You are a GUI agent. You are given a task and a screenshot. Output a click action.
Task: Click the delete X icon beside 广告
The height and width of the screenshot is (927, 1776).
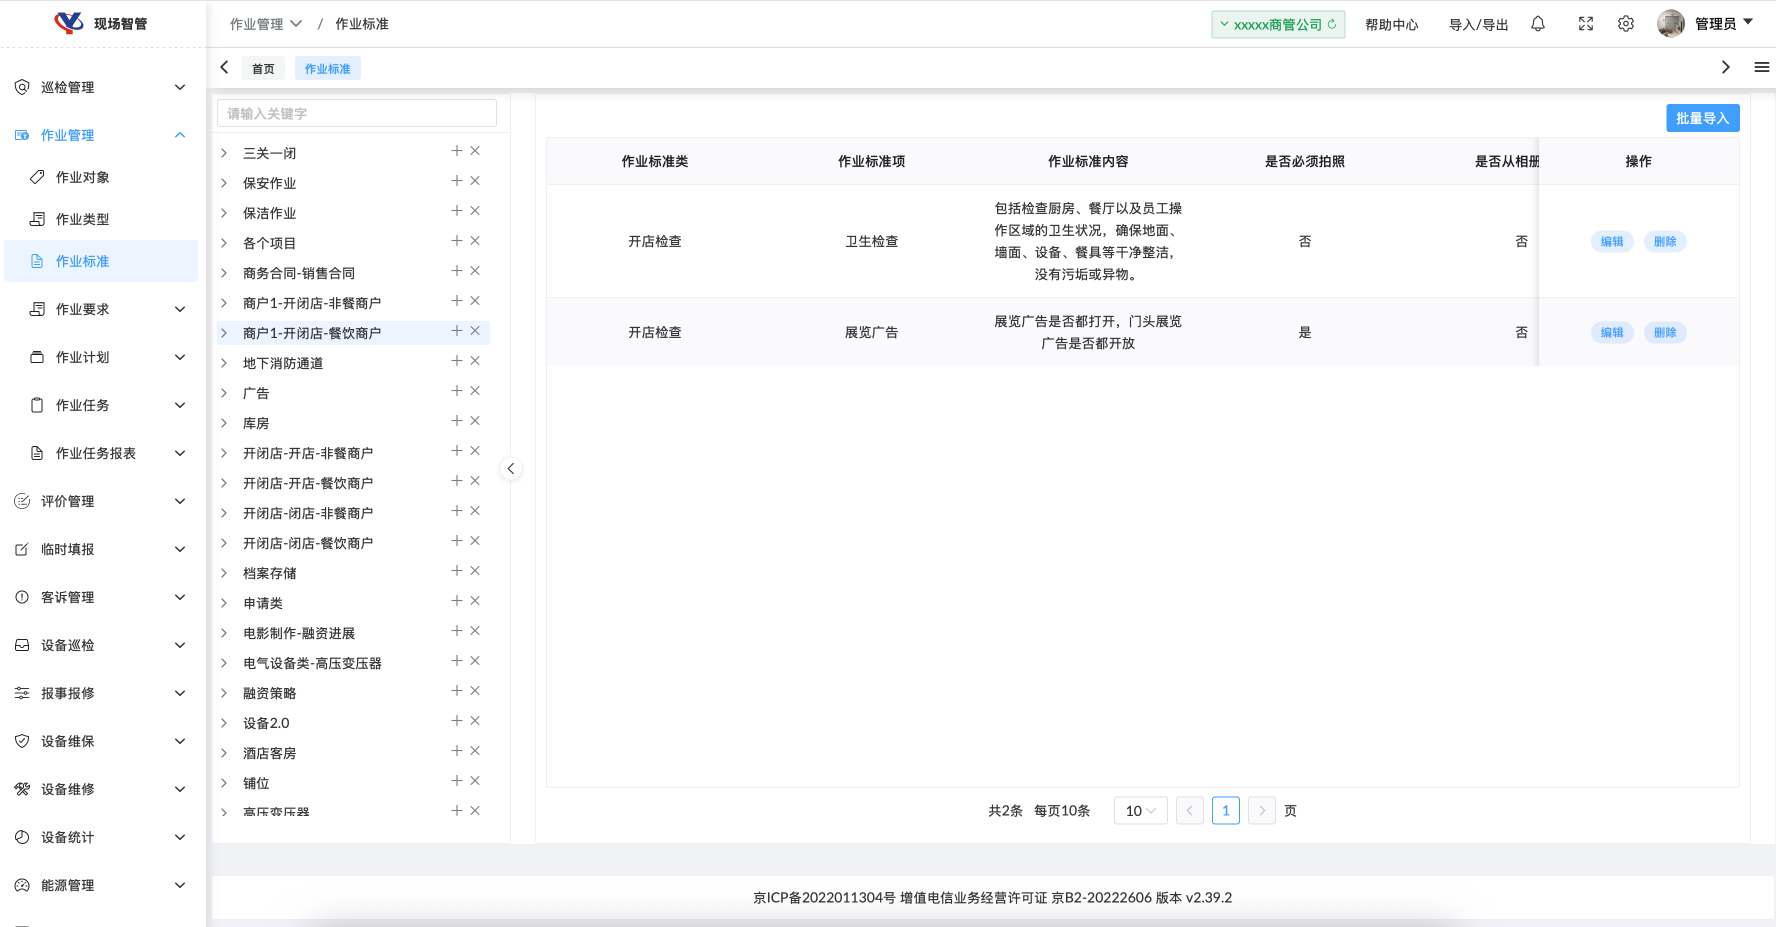(x=475, y=391)
